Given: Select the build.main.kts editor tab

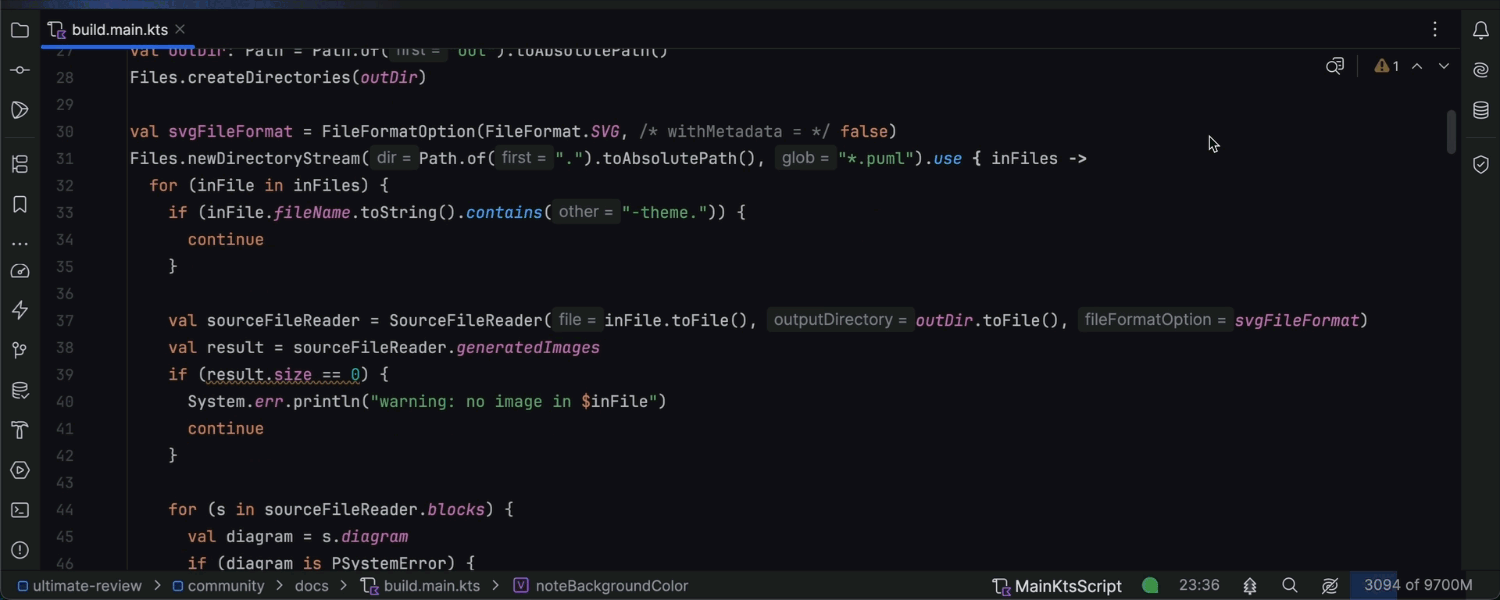Looking at the screenshot, I should [119, 30].
